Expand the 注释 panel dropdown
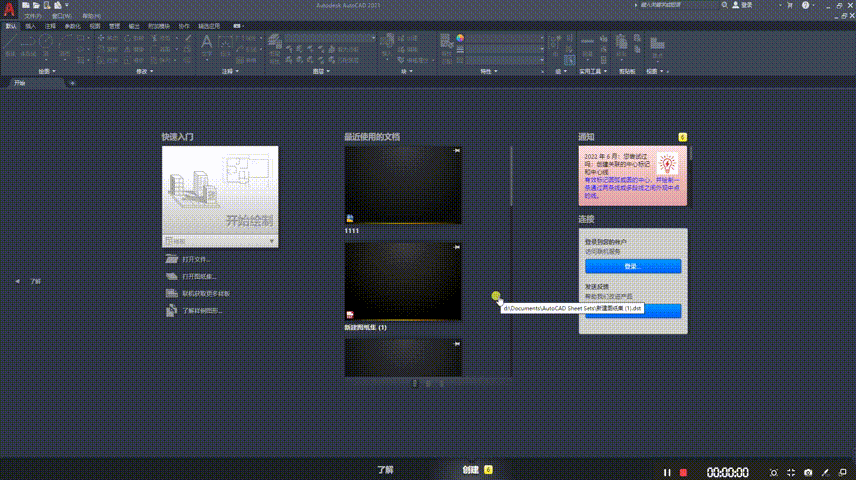This screenshot has height=480, width=856. tap(230, 72)
